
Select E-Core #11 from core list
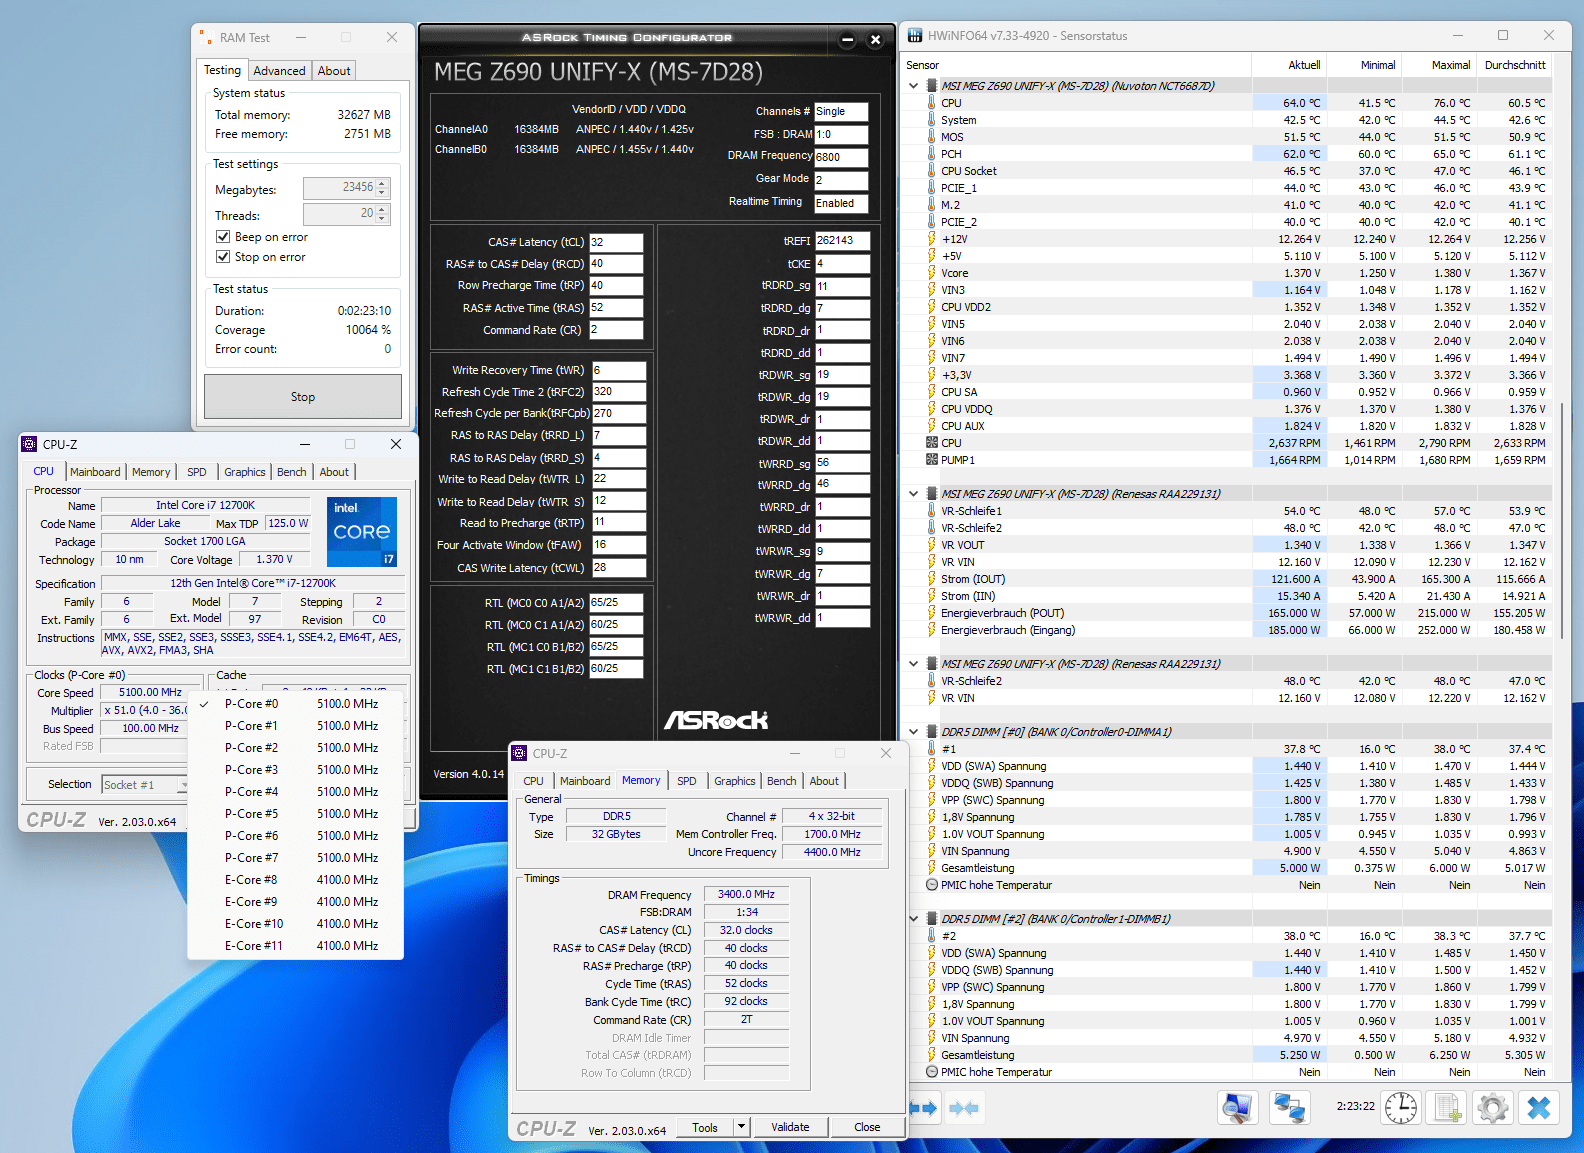[x=296, y=946]
